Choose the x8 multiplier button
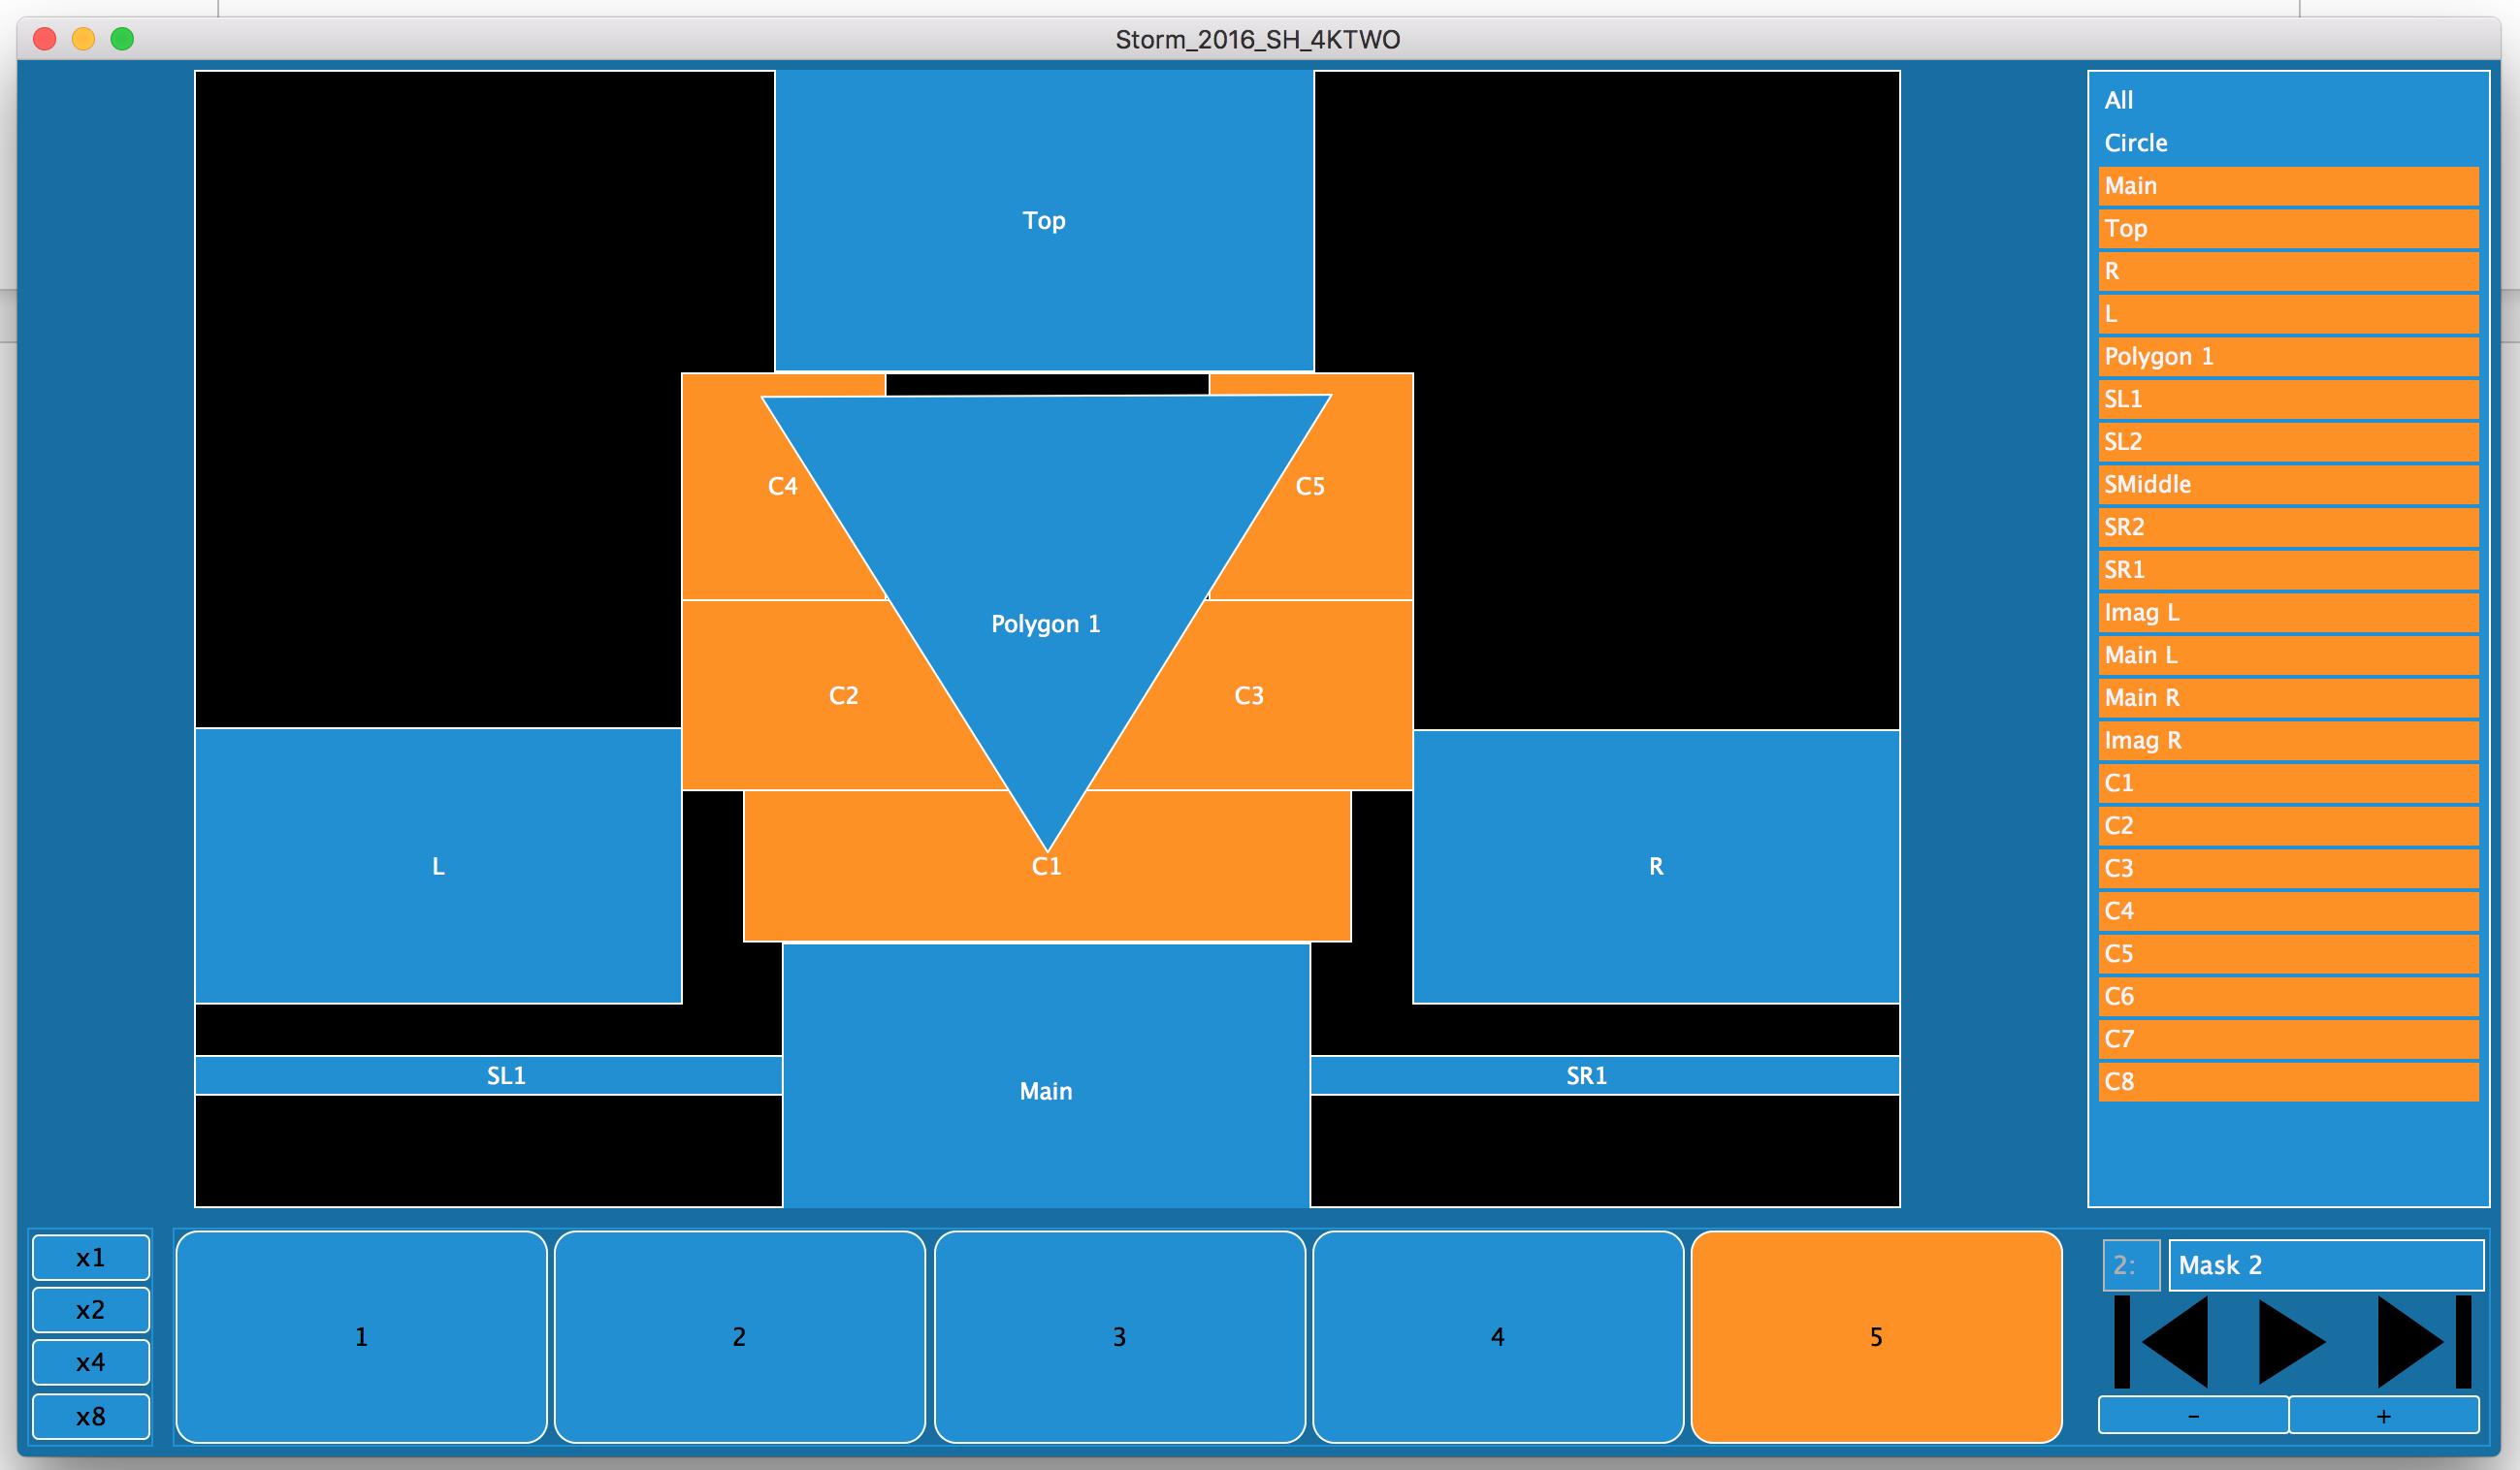This screenshot has height=1470, width=2520. 90,1416
